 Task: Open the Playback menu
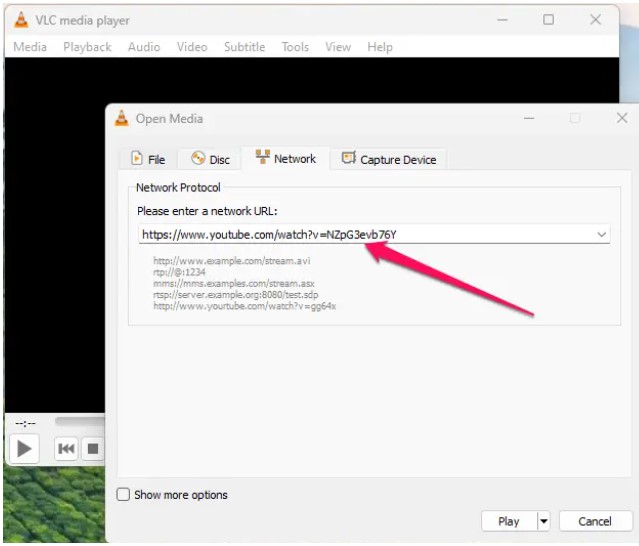click(x=87, y=47)
